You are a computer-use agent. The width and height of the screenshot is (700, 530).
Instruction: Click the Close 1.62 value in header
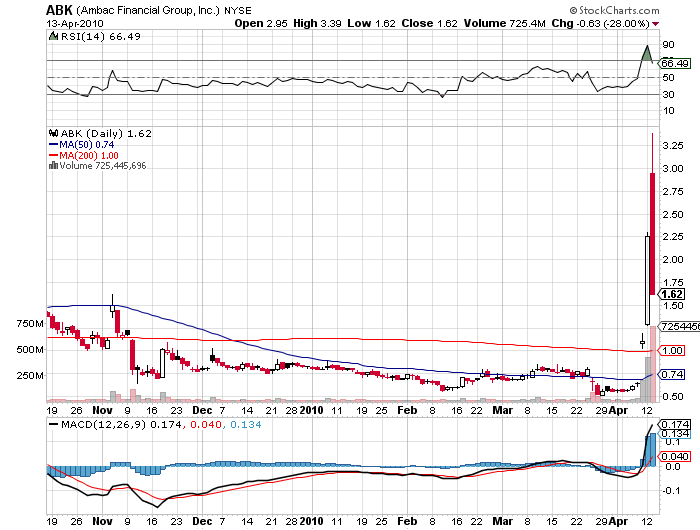[429, 23]
